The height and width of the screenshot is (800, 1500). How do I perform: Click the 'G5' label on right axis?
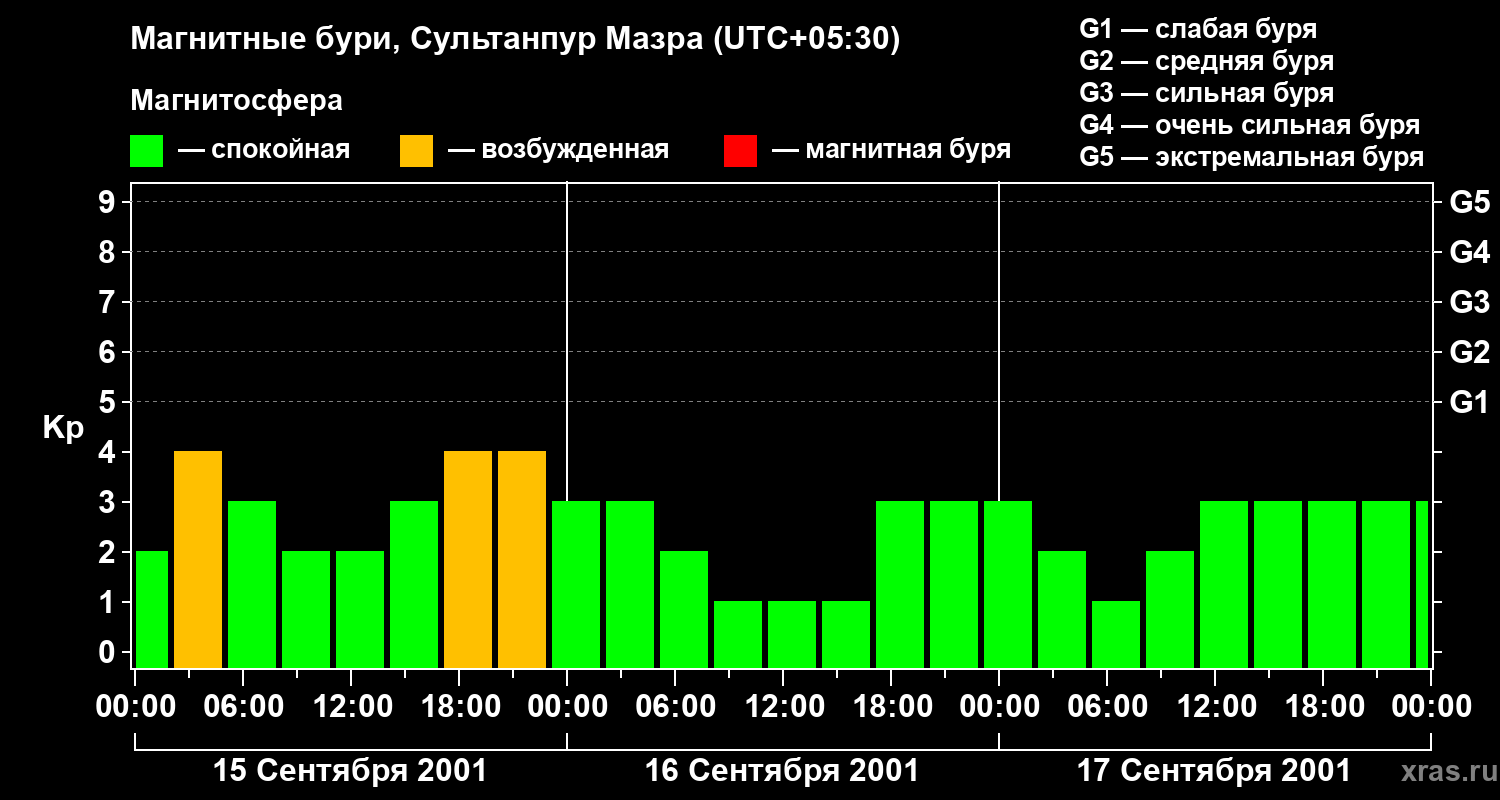point(1469,202)
